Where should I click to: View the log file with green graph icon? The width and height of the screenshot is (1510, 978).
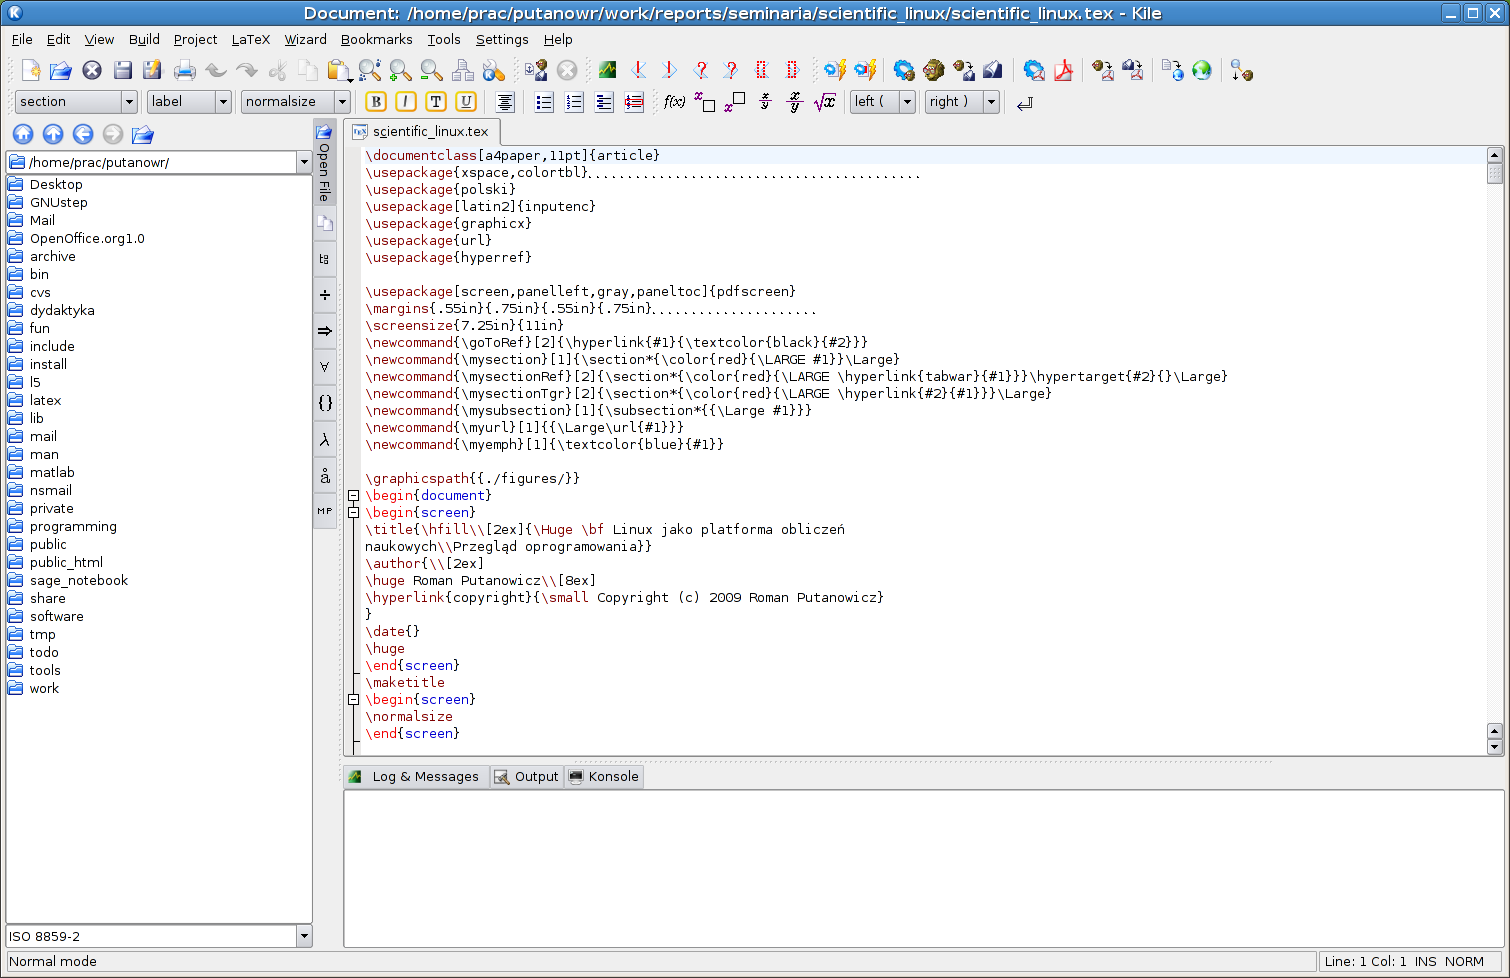click(607, 70)
